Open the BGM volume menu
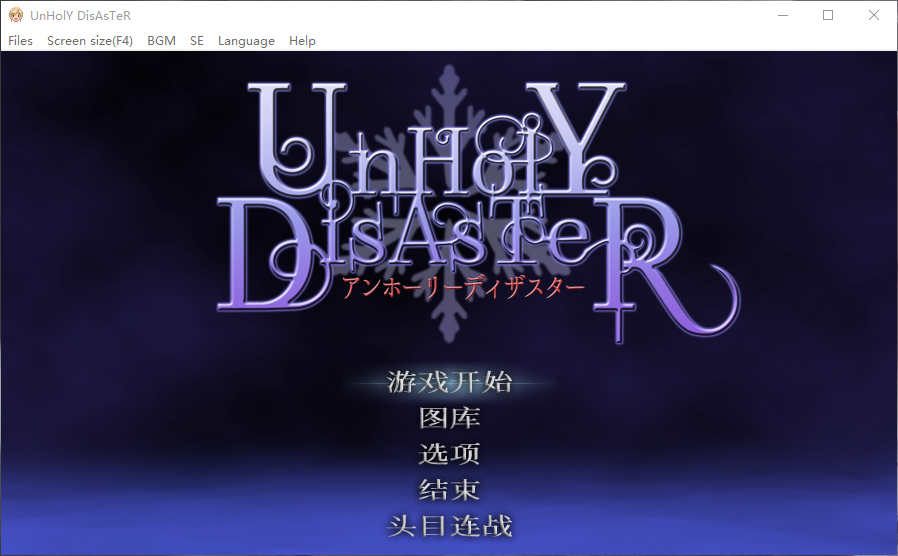This screenshot has width=898, height=556. point(161,41)
